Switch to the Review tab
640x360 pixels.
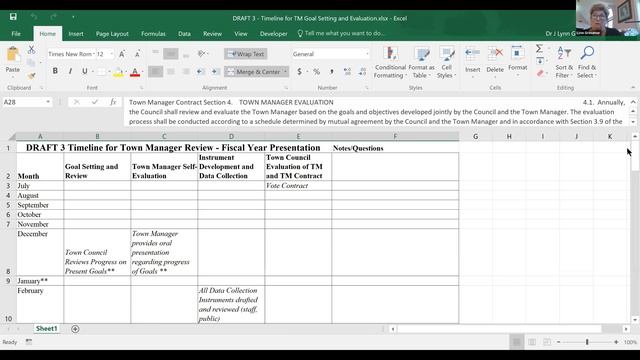[x=212, y=34]
